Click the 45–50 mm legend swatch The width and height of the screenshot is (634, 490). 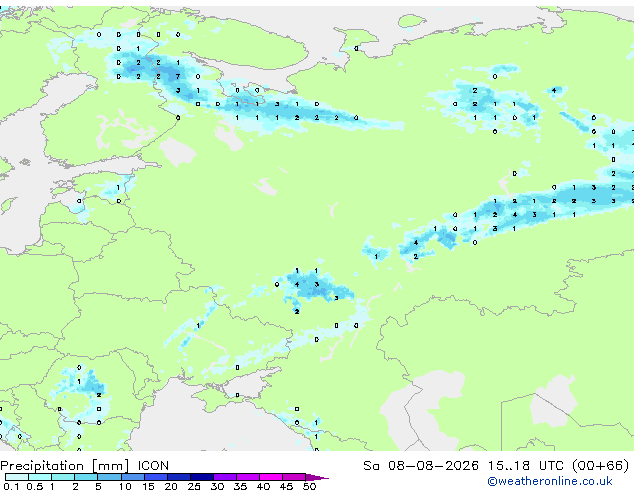(x=294, y=477)
